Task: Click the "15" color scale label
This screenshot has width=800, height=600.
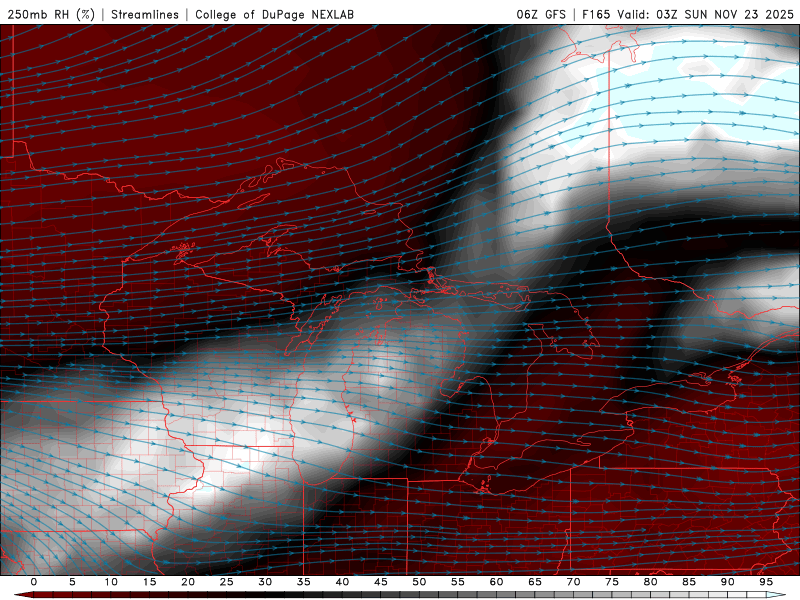Action: click(x=149, y=582)
